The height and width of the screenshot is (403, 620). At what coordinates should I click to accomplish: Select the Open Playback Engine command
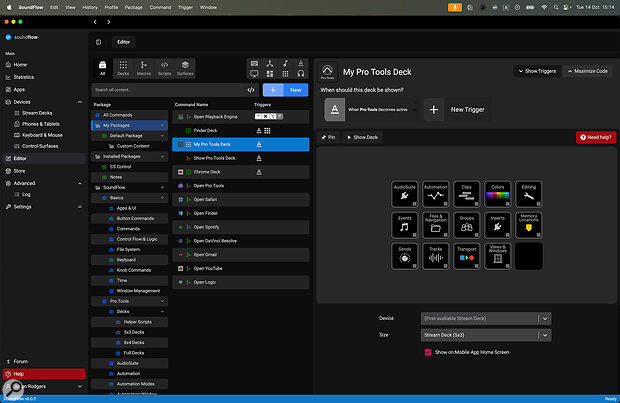pos(241,117)
